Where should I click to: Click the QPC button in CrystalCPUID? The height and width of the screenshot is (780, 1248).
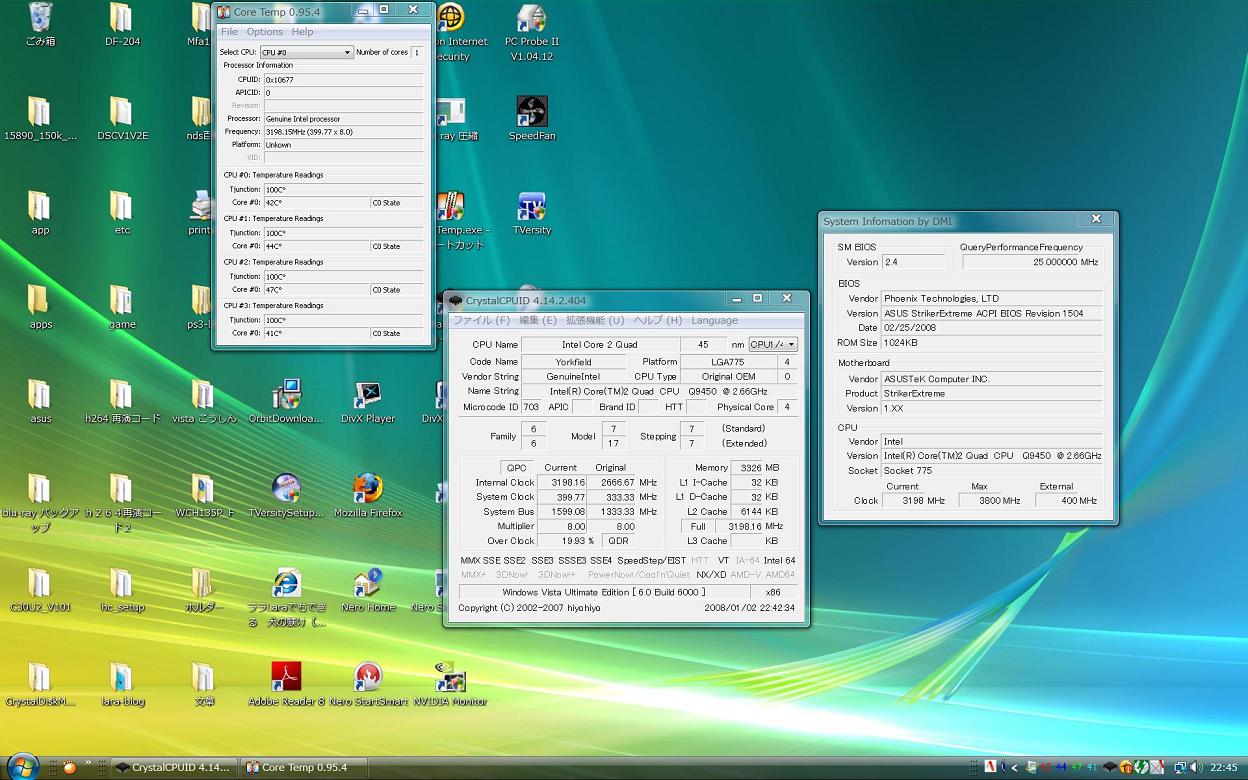pyautogui.click(x=516, y=467)
